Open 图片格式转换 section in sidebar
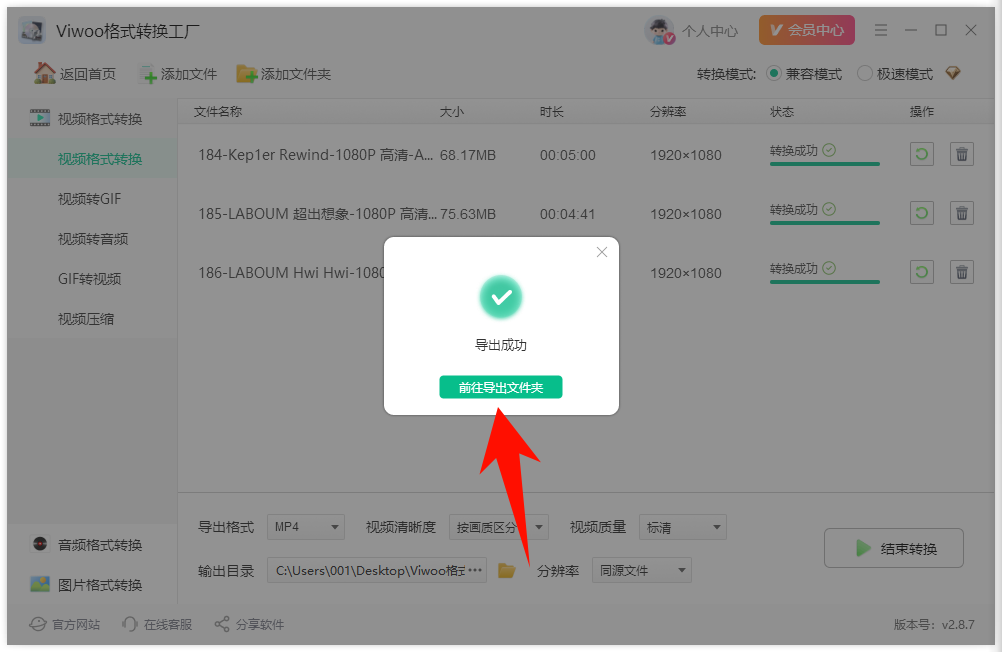Image resolution: width=1002 pixels, height=652 pixels. click(100, 585)
